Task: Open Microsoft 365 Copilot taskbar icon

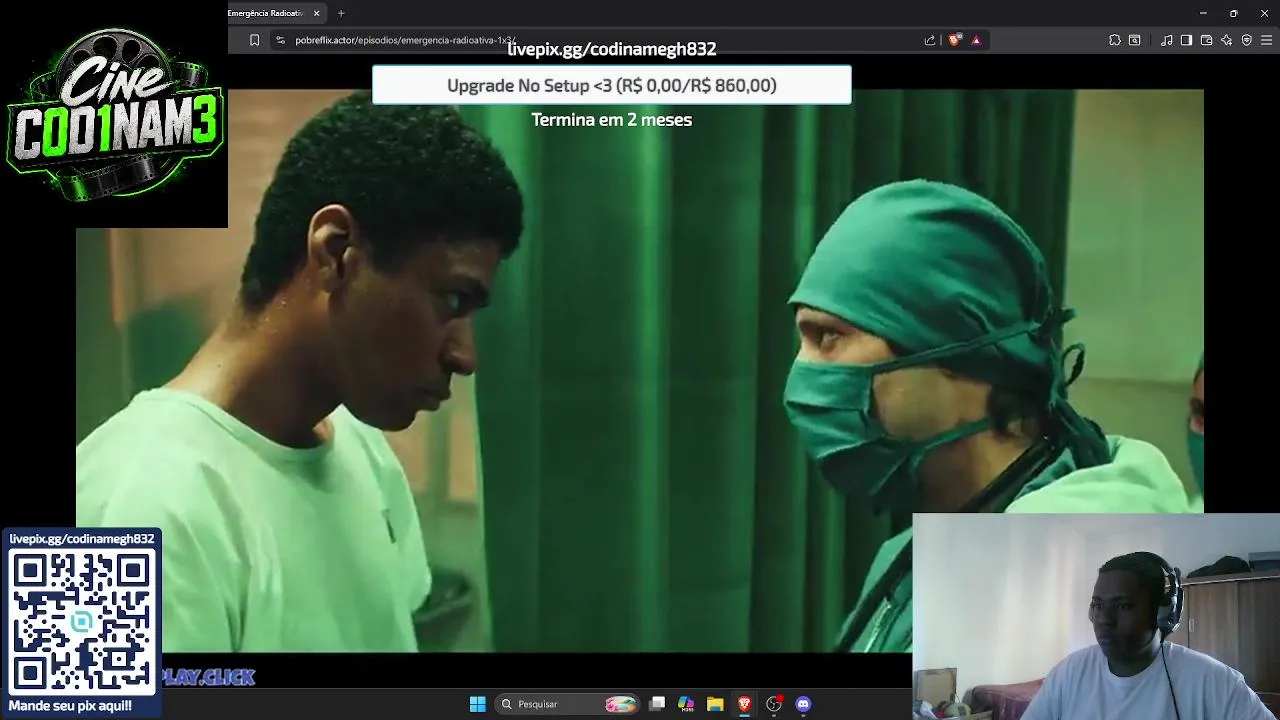Action: click(x=686, y=704)
